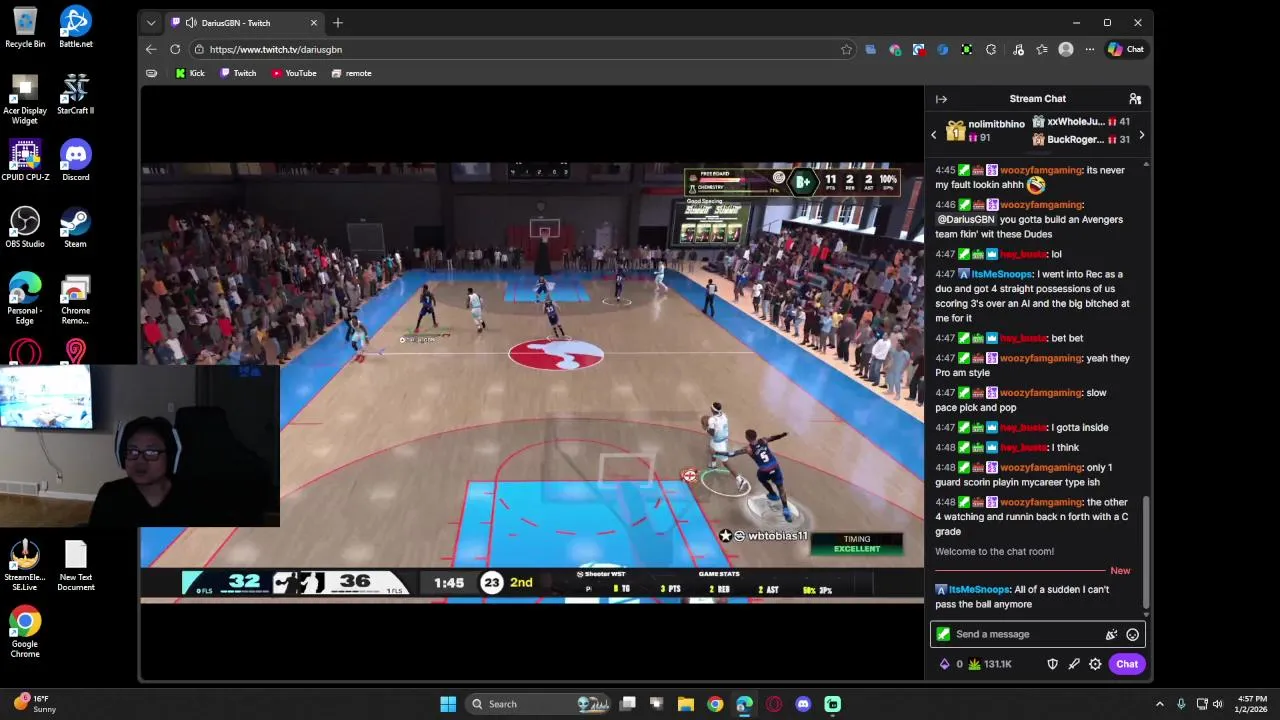Click woozyfamgaming username at 4:45
Image resolution: width=1280 pixels, height=720 pixels.
click(x=1041, y=170)
